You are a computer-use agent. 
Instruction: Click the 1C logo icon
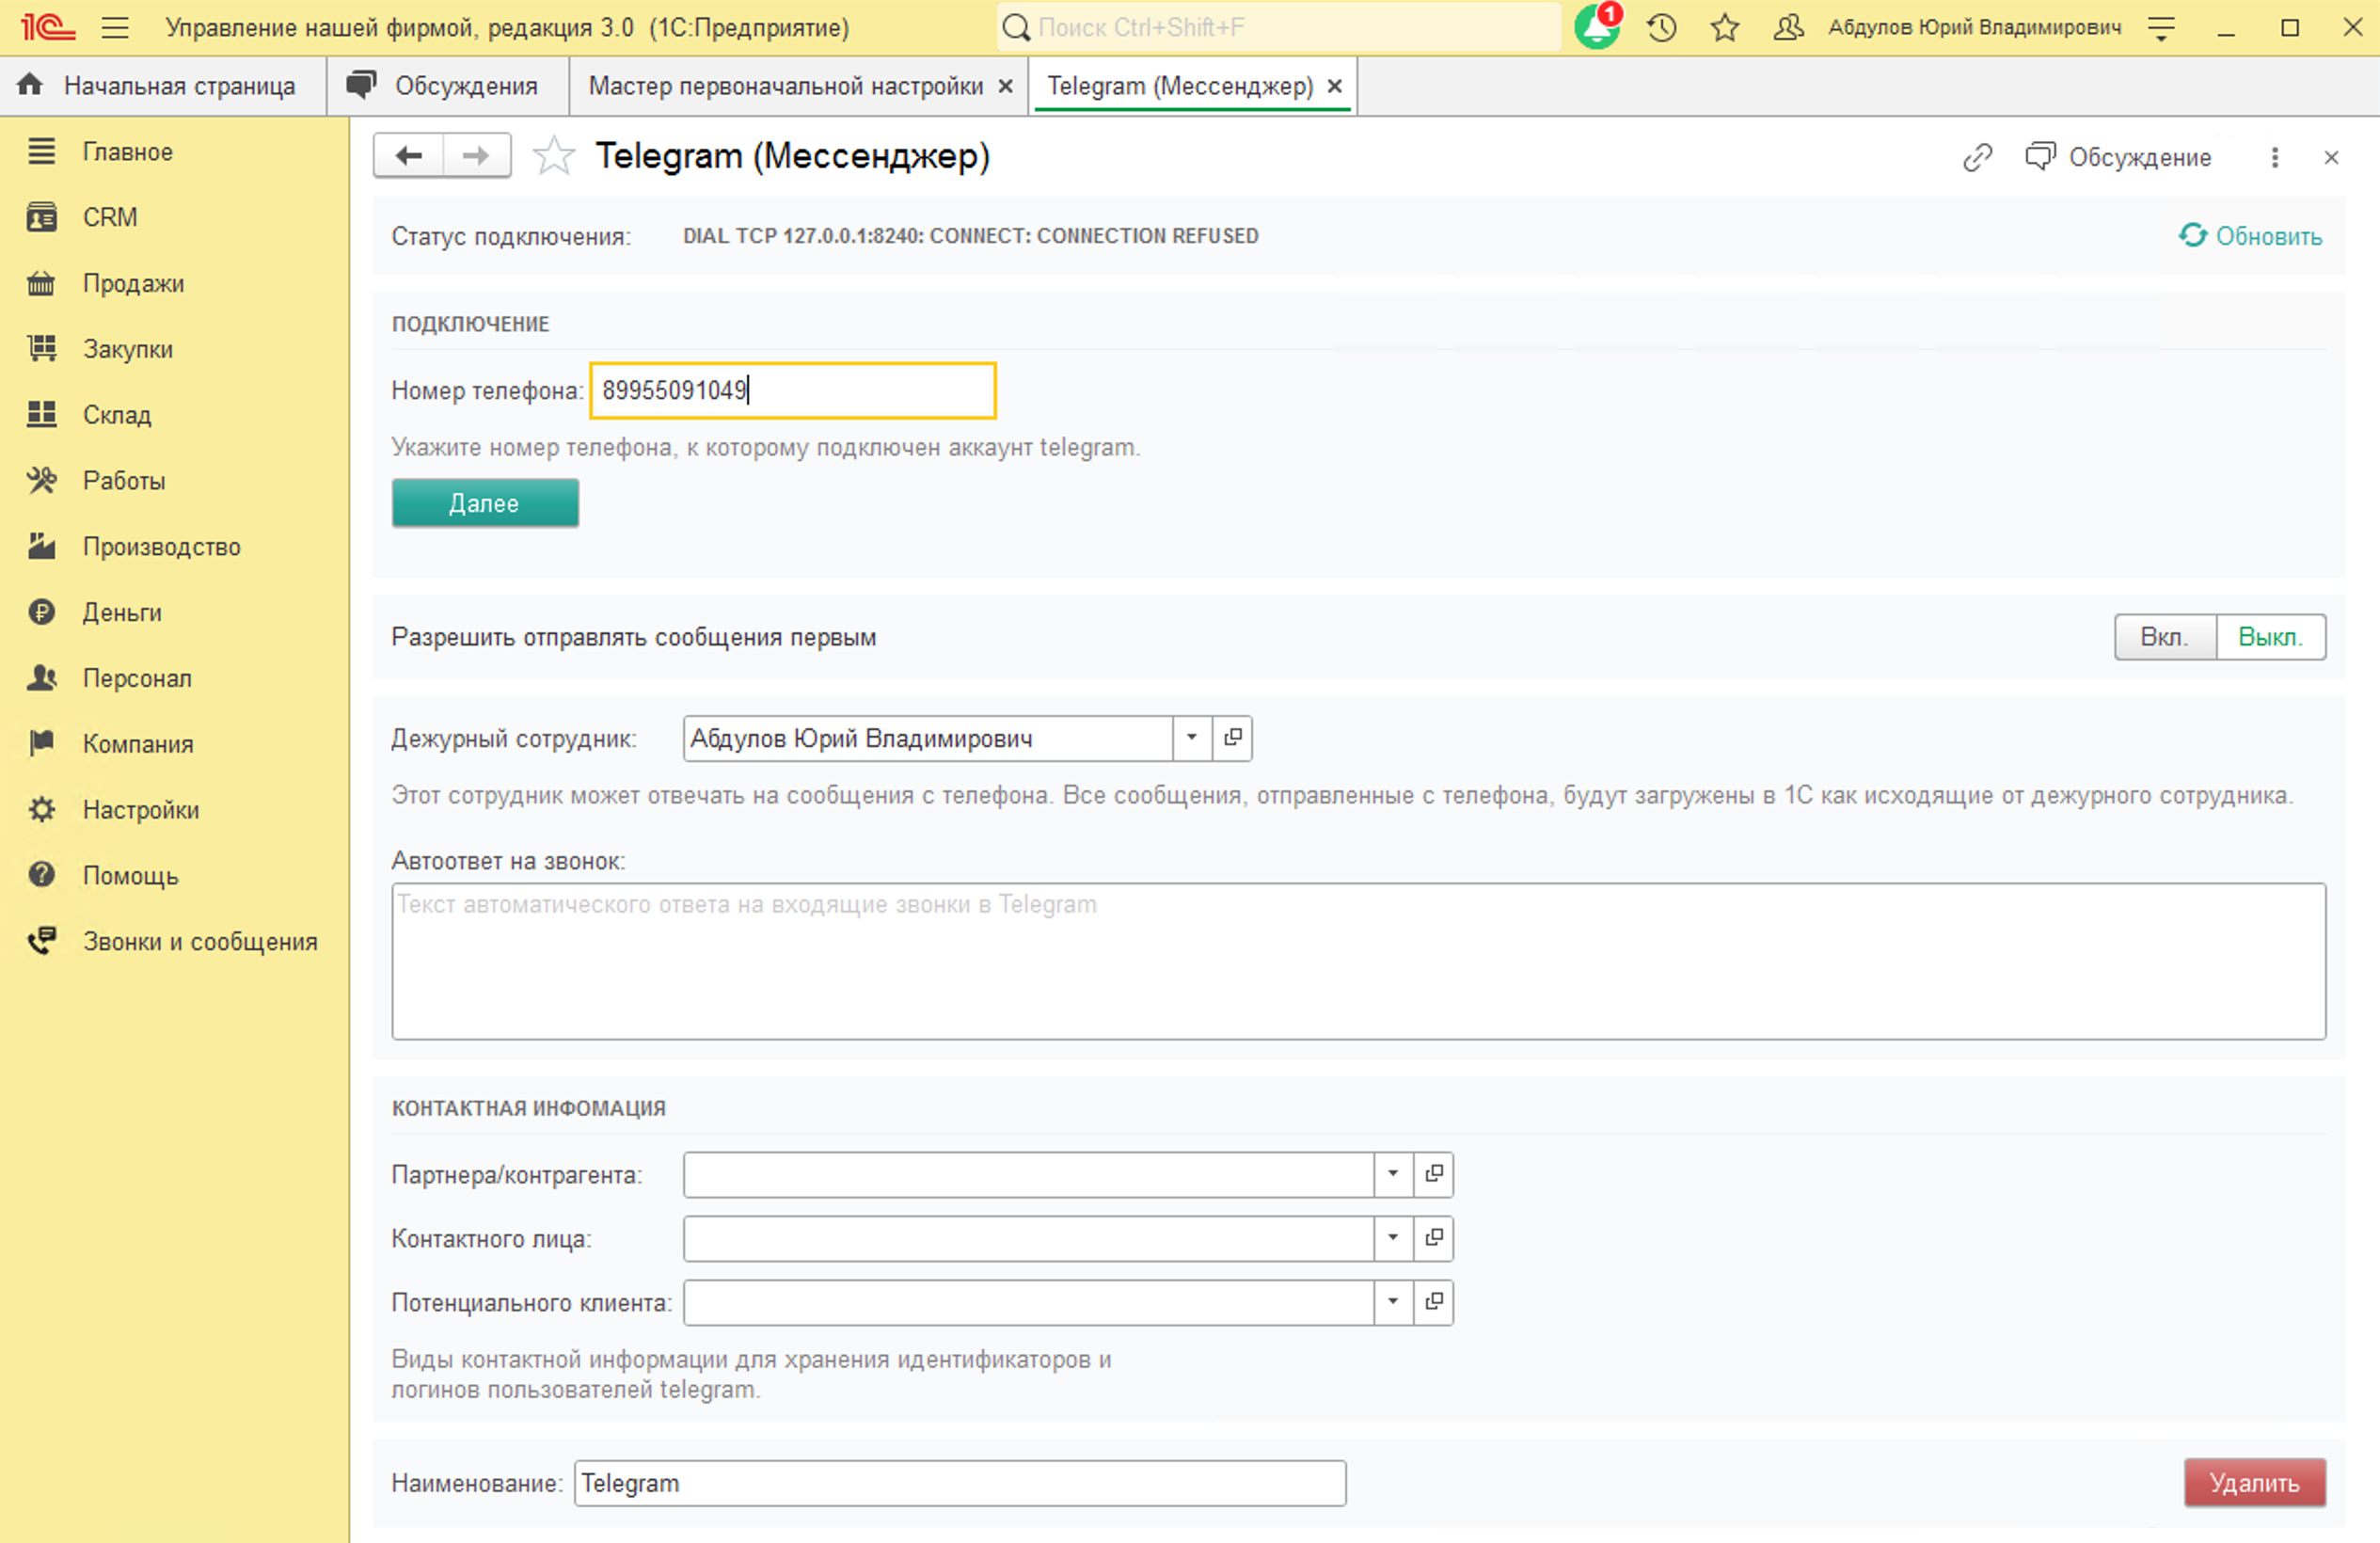point(47,27)
